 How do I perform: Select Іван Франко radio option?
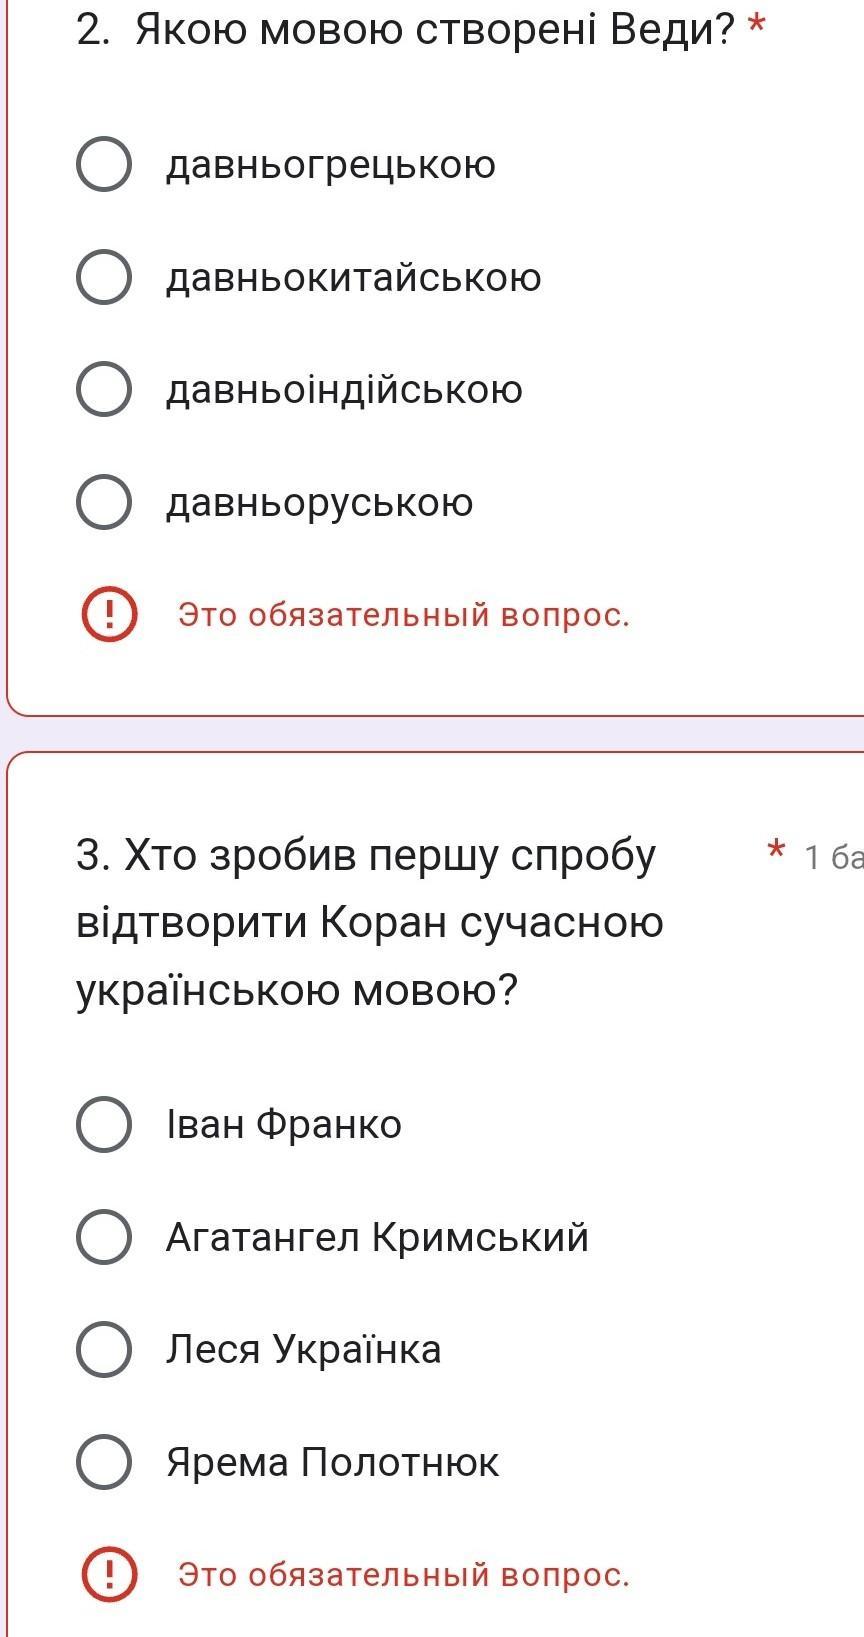104,1124
